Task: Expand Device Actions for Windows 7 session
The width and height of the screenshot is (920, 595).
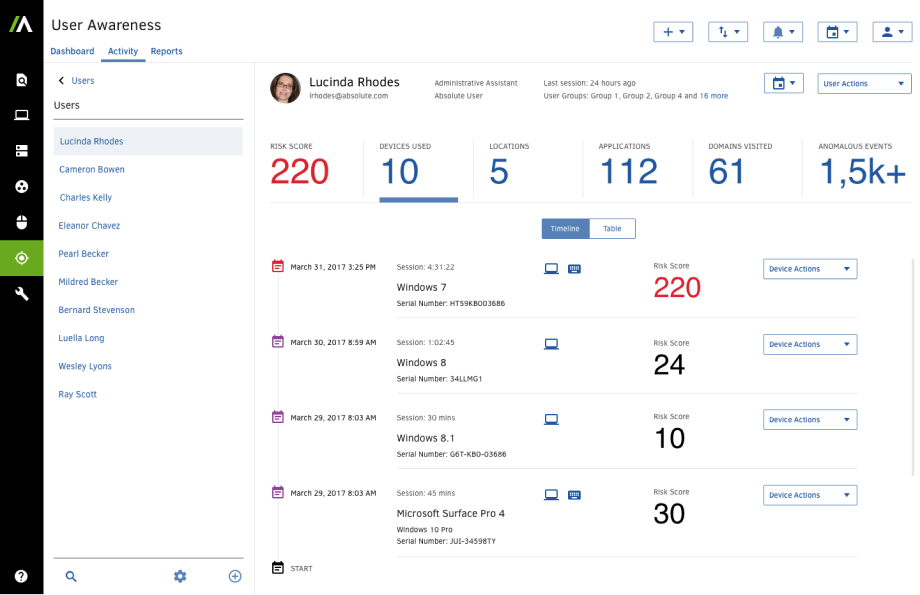Action: click(809, 269)
